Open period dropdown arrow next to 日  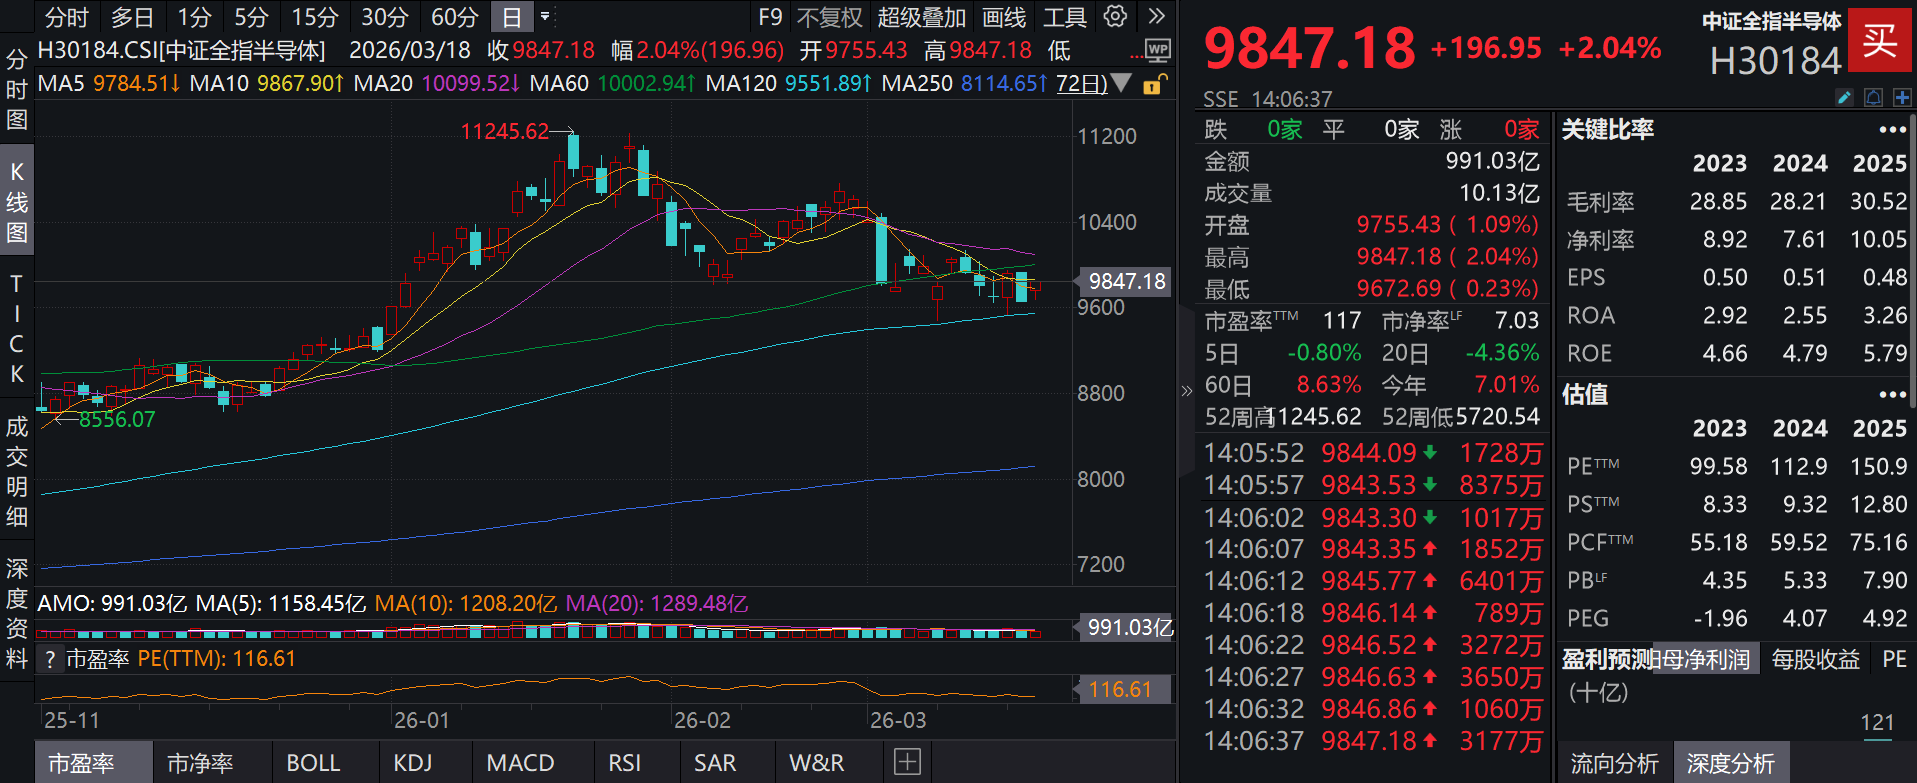tap(545, 17)
